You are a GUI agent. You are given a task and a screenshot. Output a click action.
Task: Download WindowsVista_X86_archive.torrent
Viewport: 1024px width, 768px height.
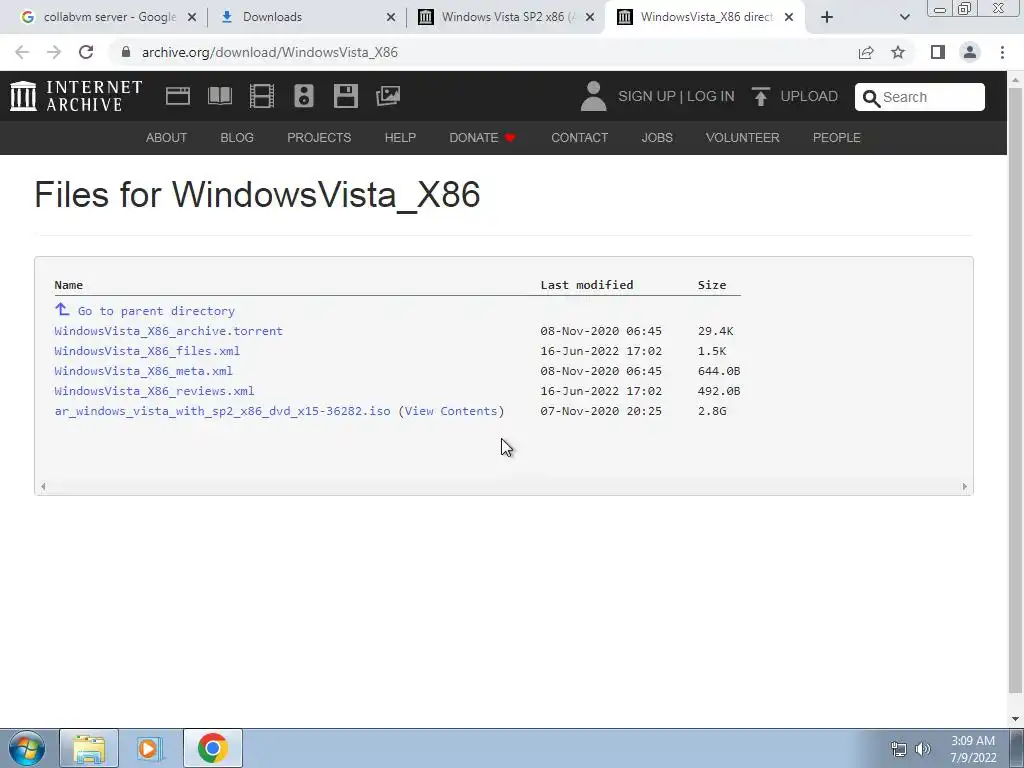coord(168,331)
